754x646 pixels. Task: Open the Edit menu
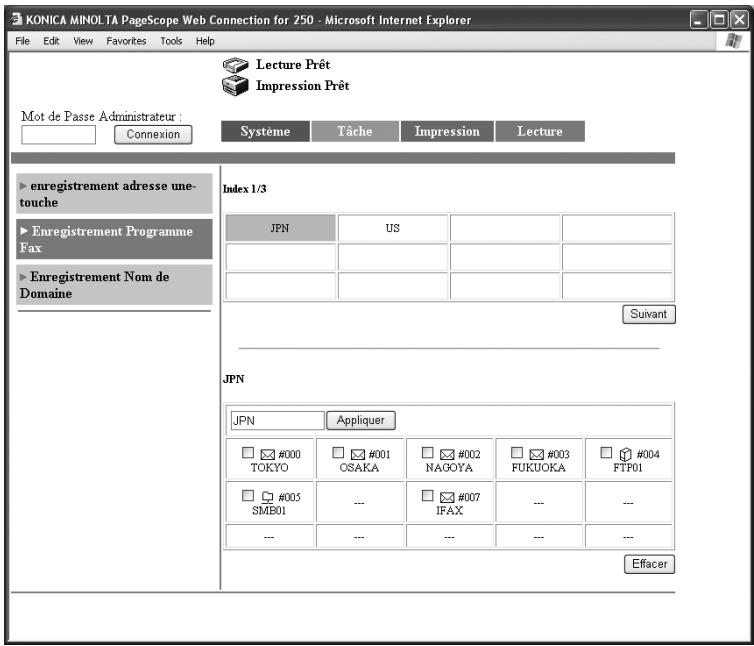click(x=51, y=41)
